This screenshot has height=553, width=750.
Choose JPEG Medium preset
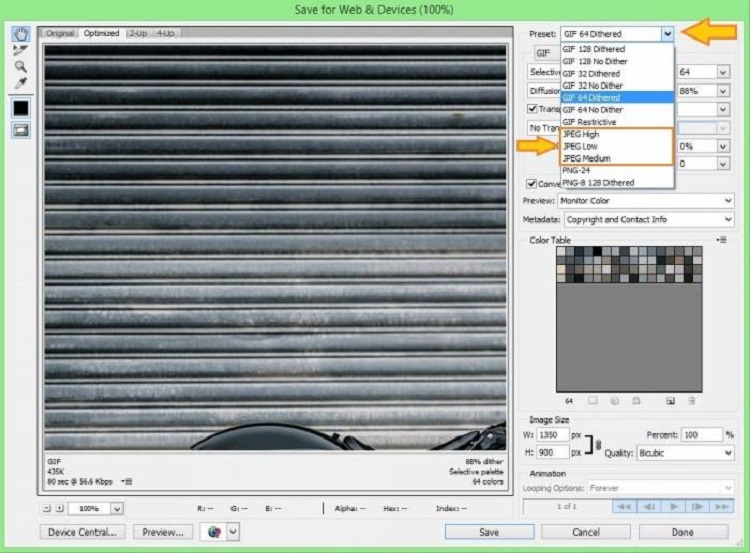click(617, 158)
